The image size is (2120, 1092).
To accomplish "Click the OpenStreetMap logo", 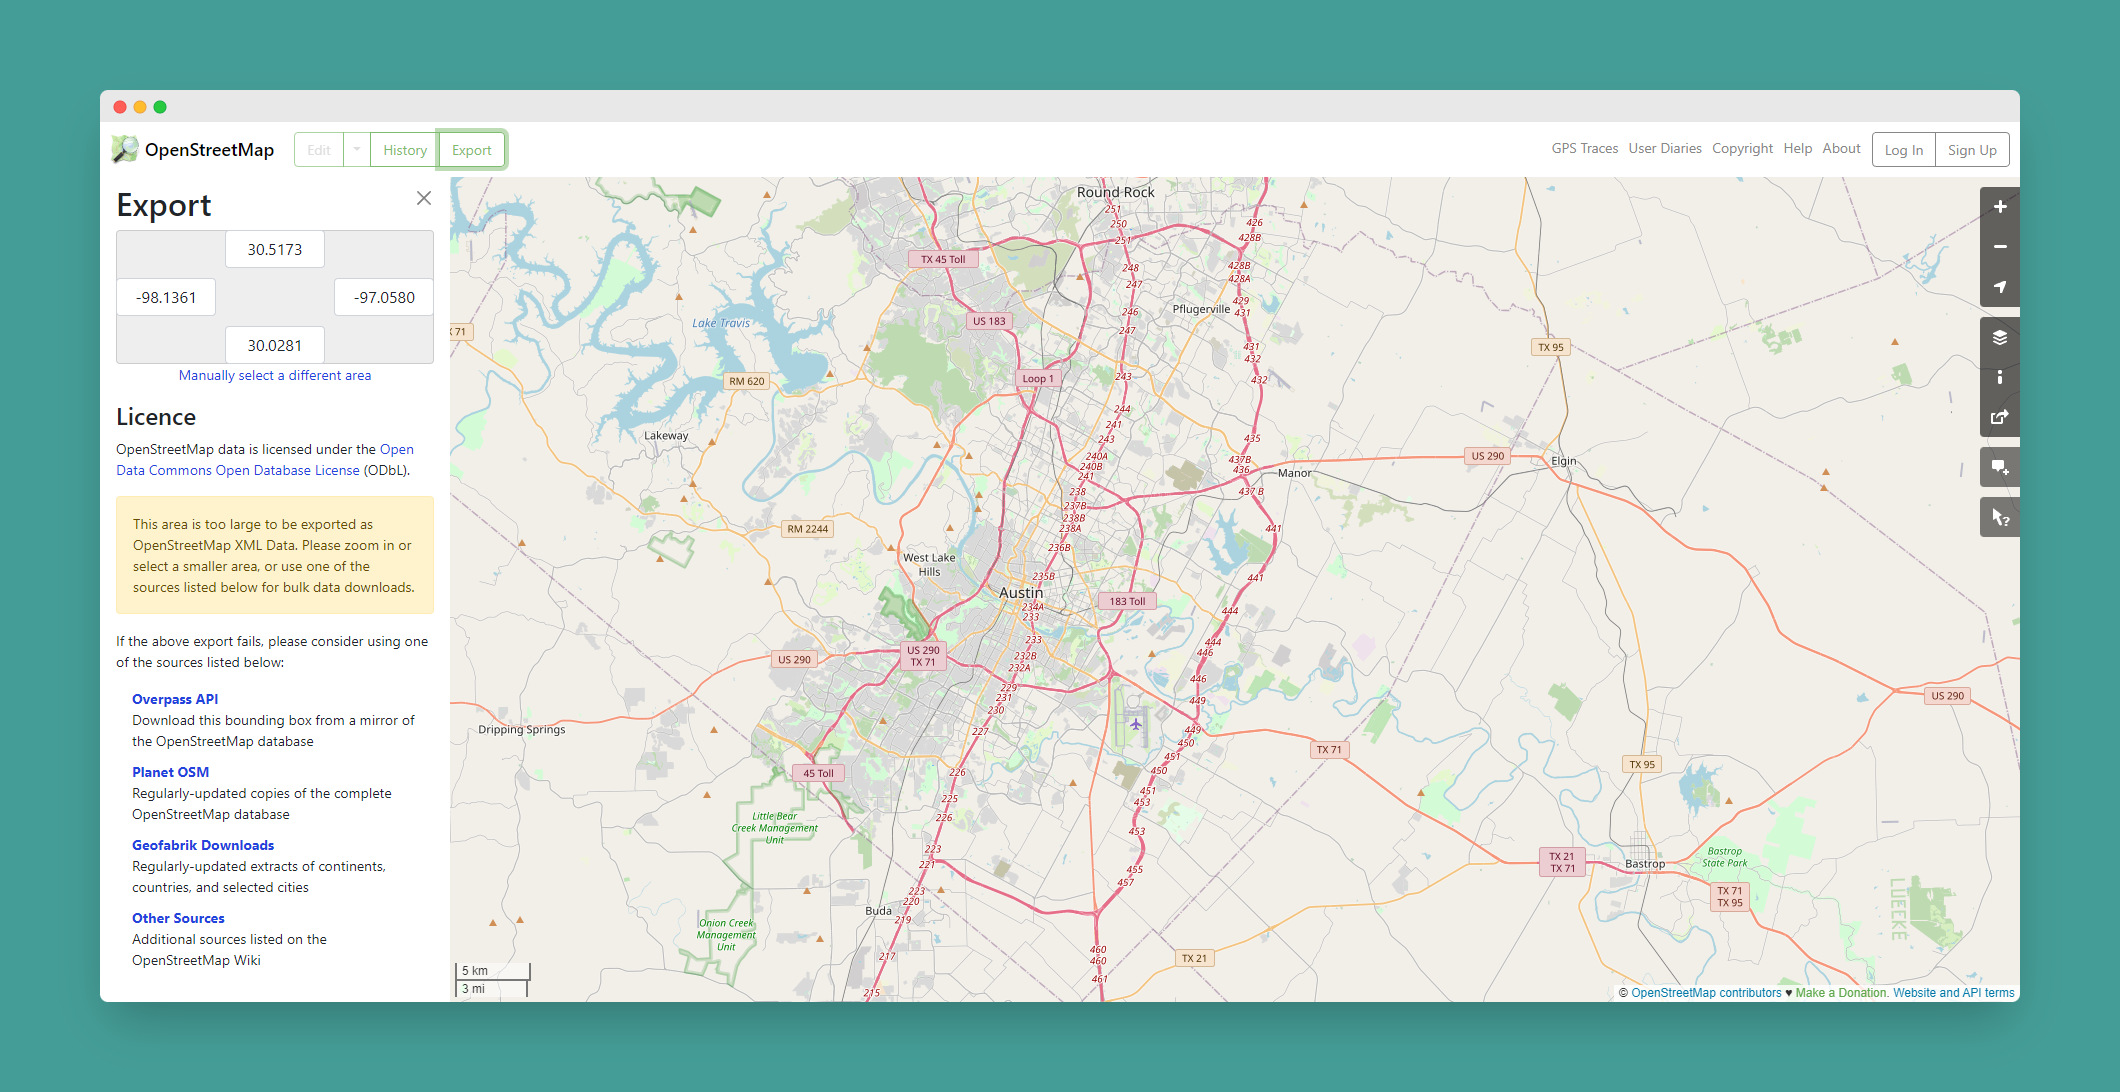I will (x=193, y=150).
